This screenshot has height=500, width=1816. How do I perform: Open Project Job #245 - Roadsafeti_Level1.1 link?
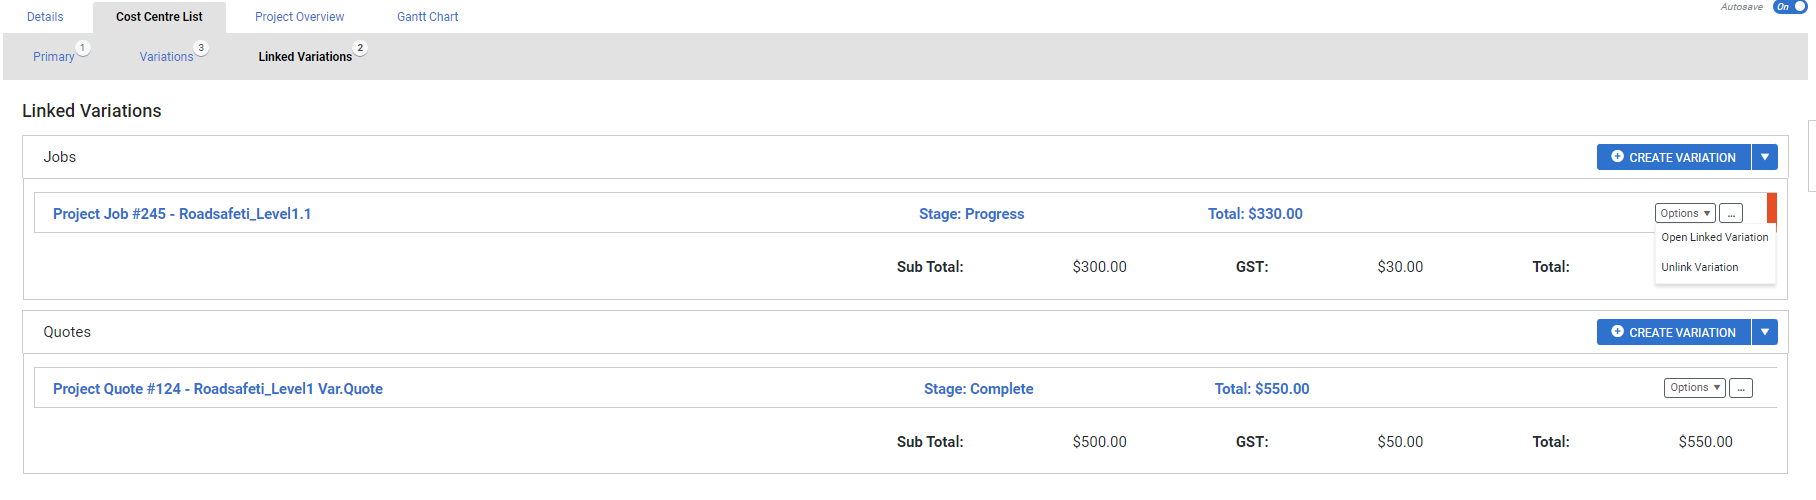click(x=182, y=214)
